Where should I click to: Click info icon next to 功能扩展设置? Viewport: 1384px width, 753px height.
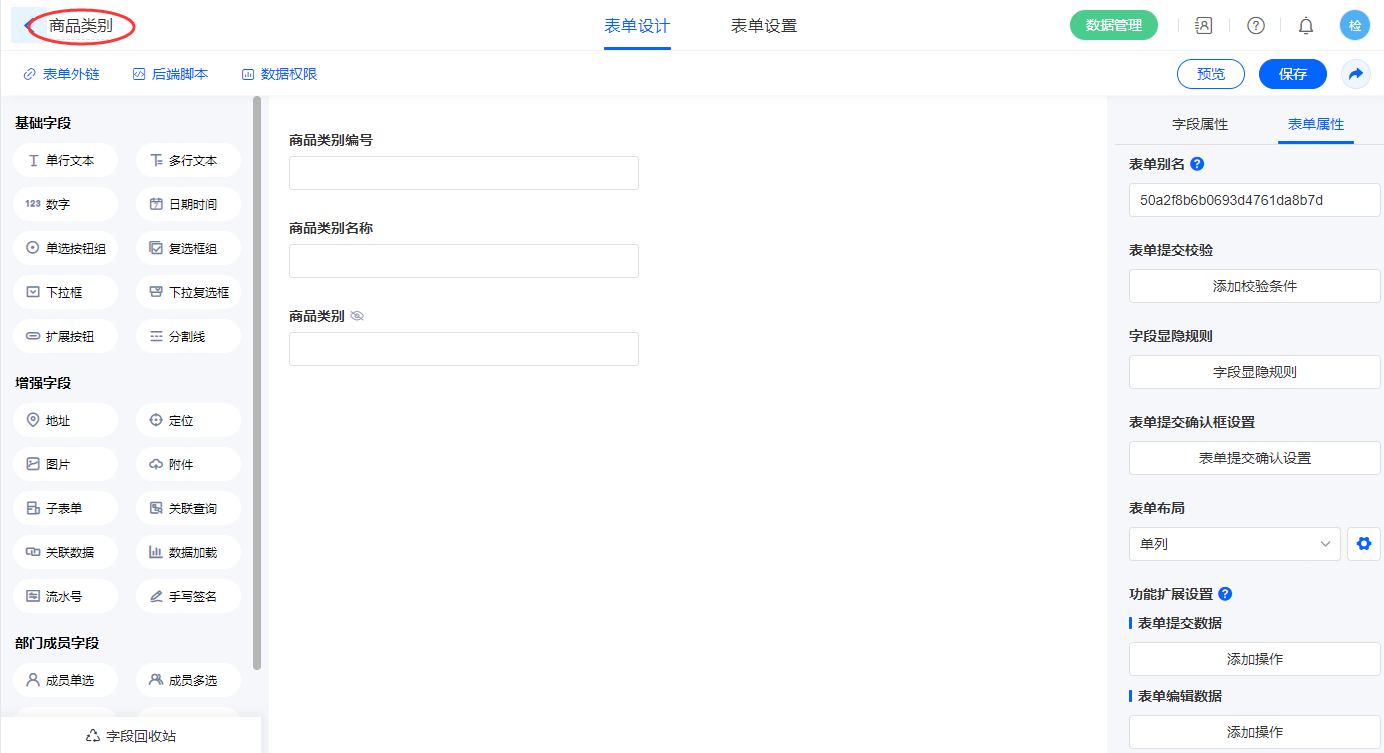pyautogui.click(x=1225, y=594)
